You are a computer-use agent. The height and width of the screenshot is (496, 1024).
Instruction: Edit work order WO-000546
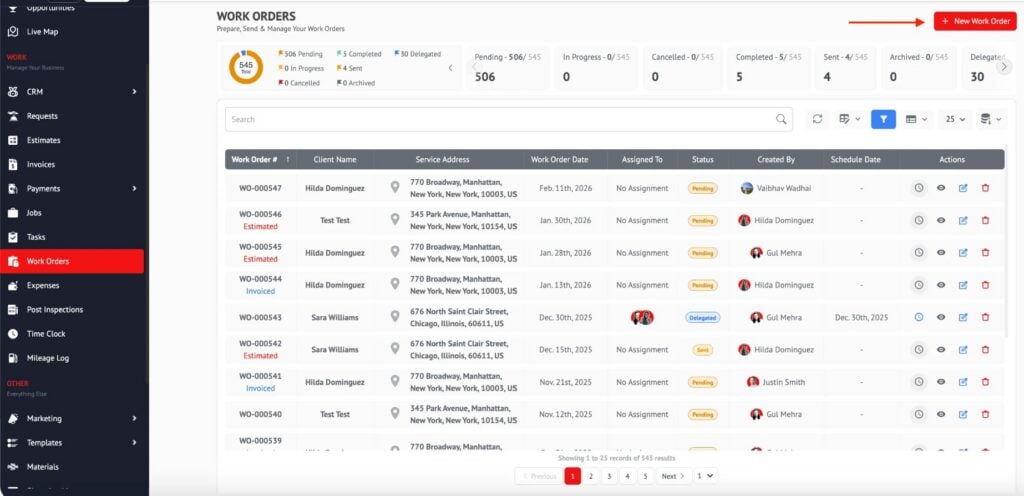tap(963, 221)
